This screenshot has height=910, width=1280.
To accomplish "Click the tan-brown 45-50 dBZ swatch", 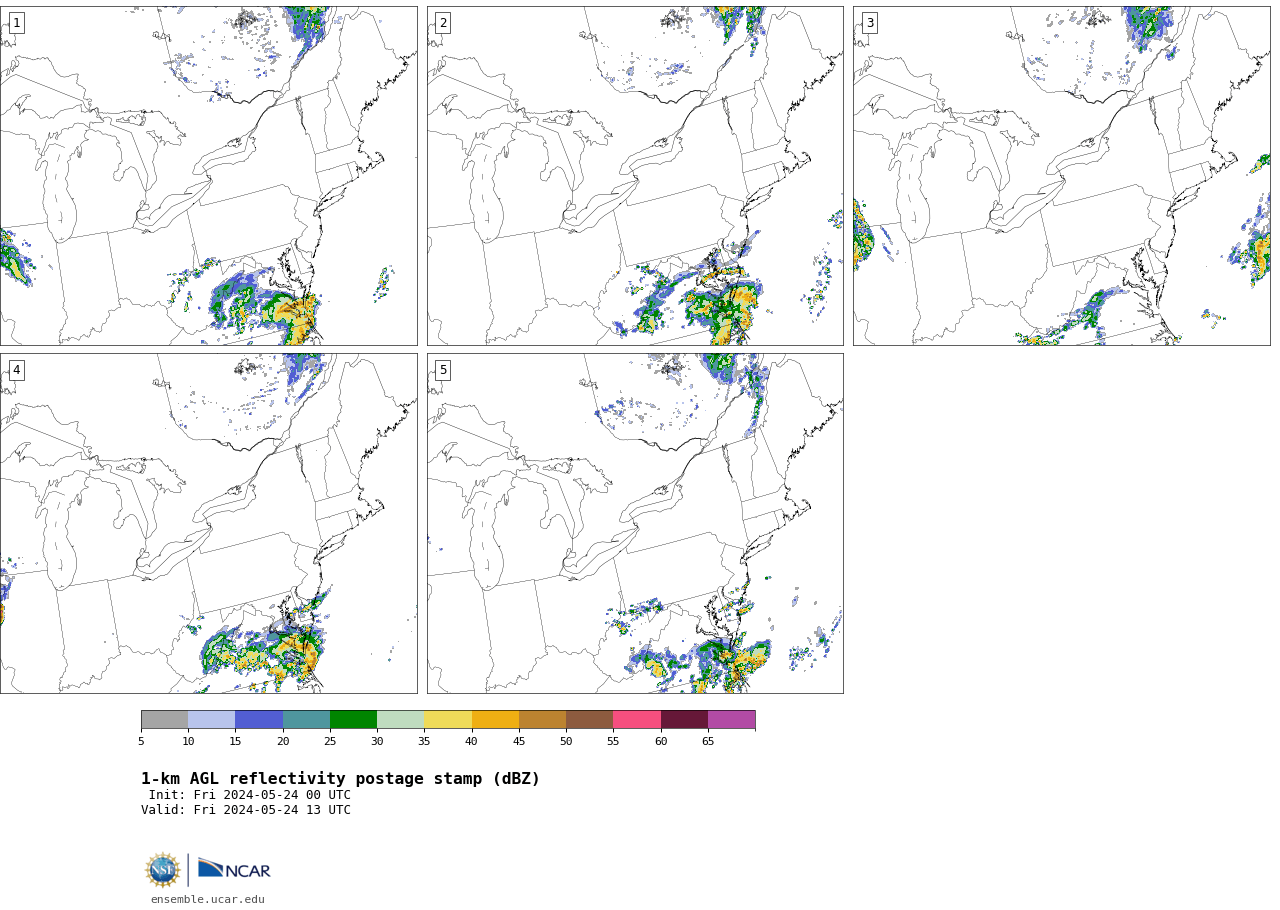I will coord(542,720).
